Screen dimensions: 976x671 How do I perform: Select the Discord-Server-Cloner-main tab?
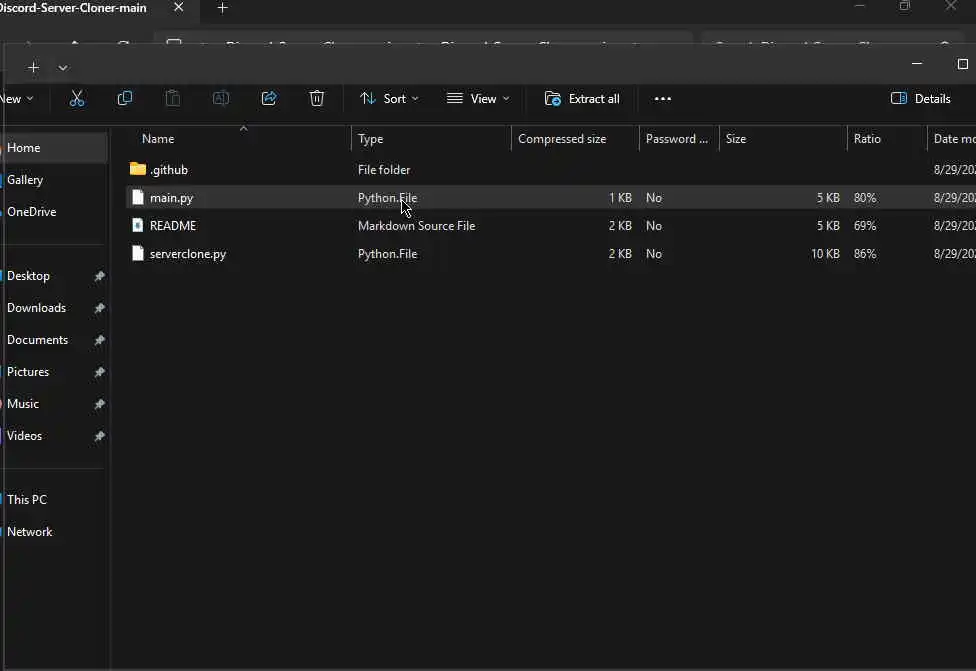(x=73, y=8)
